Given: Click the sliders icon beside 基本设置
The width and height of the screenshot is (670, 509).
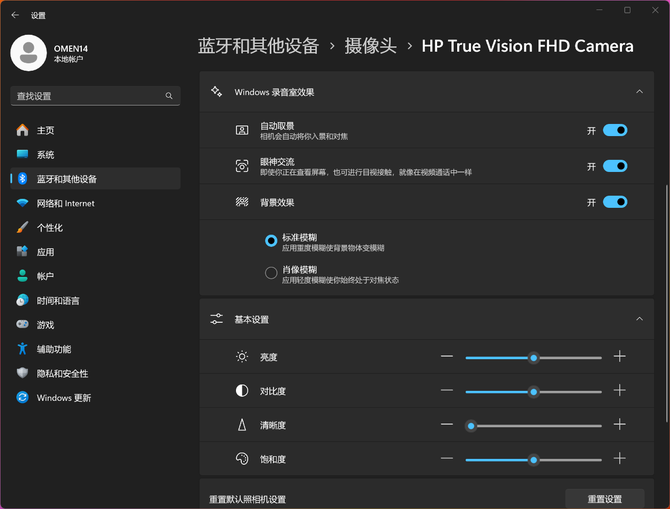Looking at the screenshot, I should click(217, 319).
